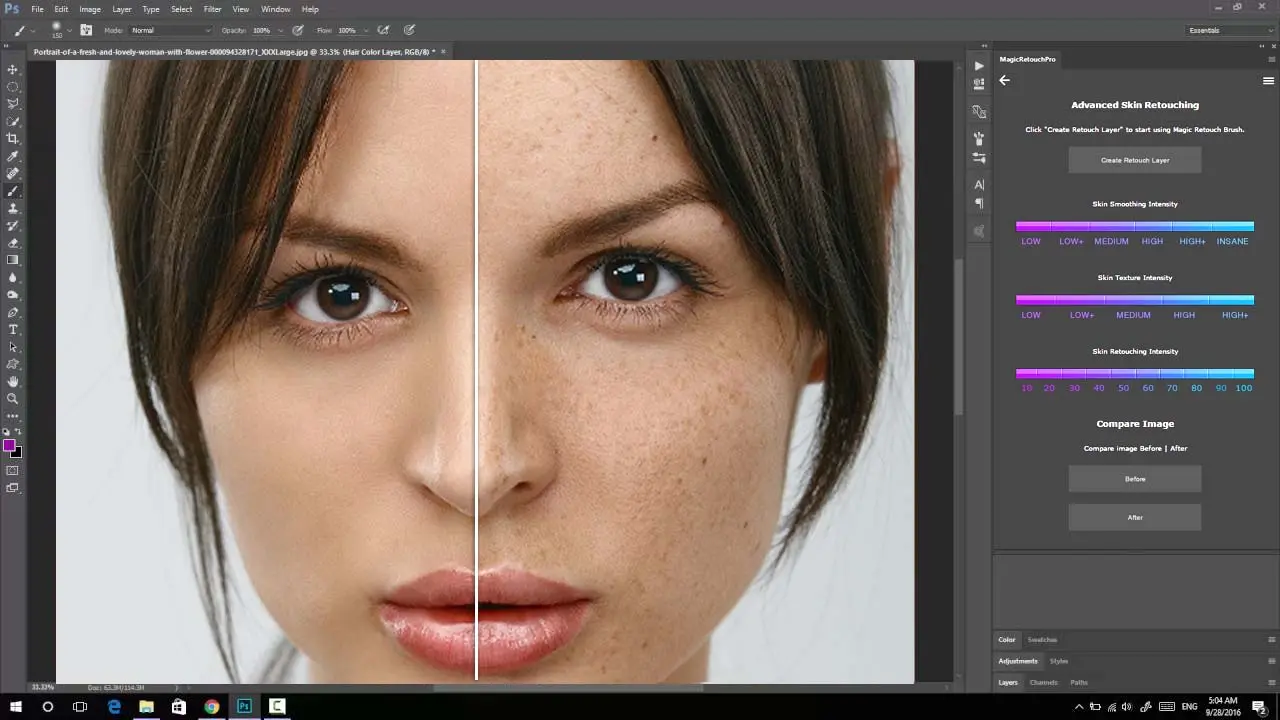Screen dimensions: 1280x720
Task: Open the Image menu
Action: (90, 9)
